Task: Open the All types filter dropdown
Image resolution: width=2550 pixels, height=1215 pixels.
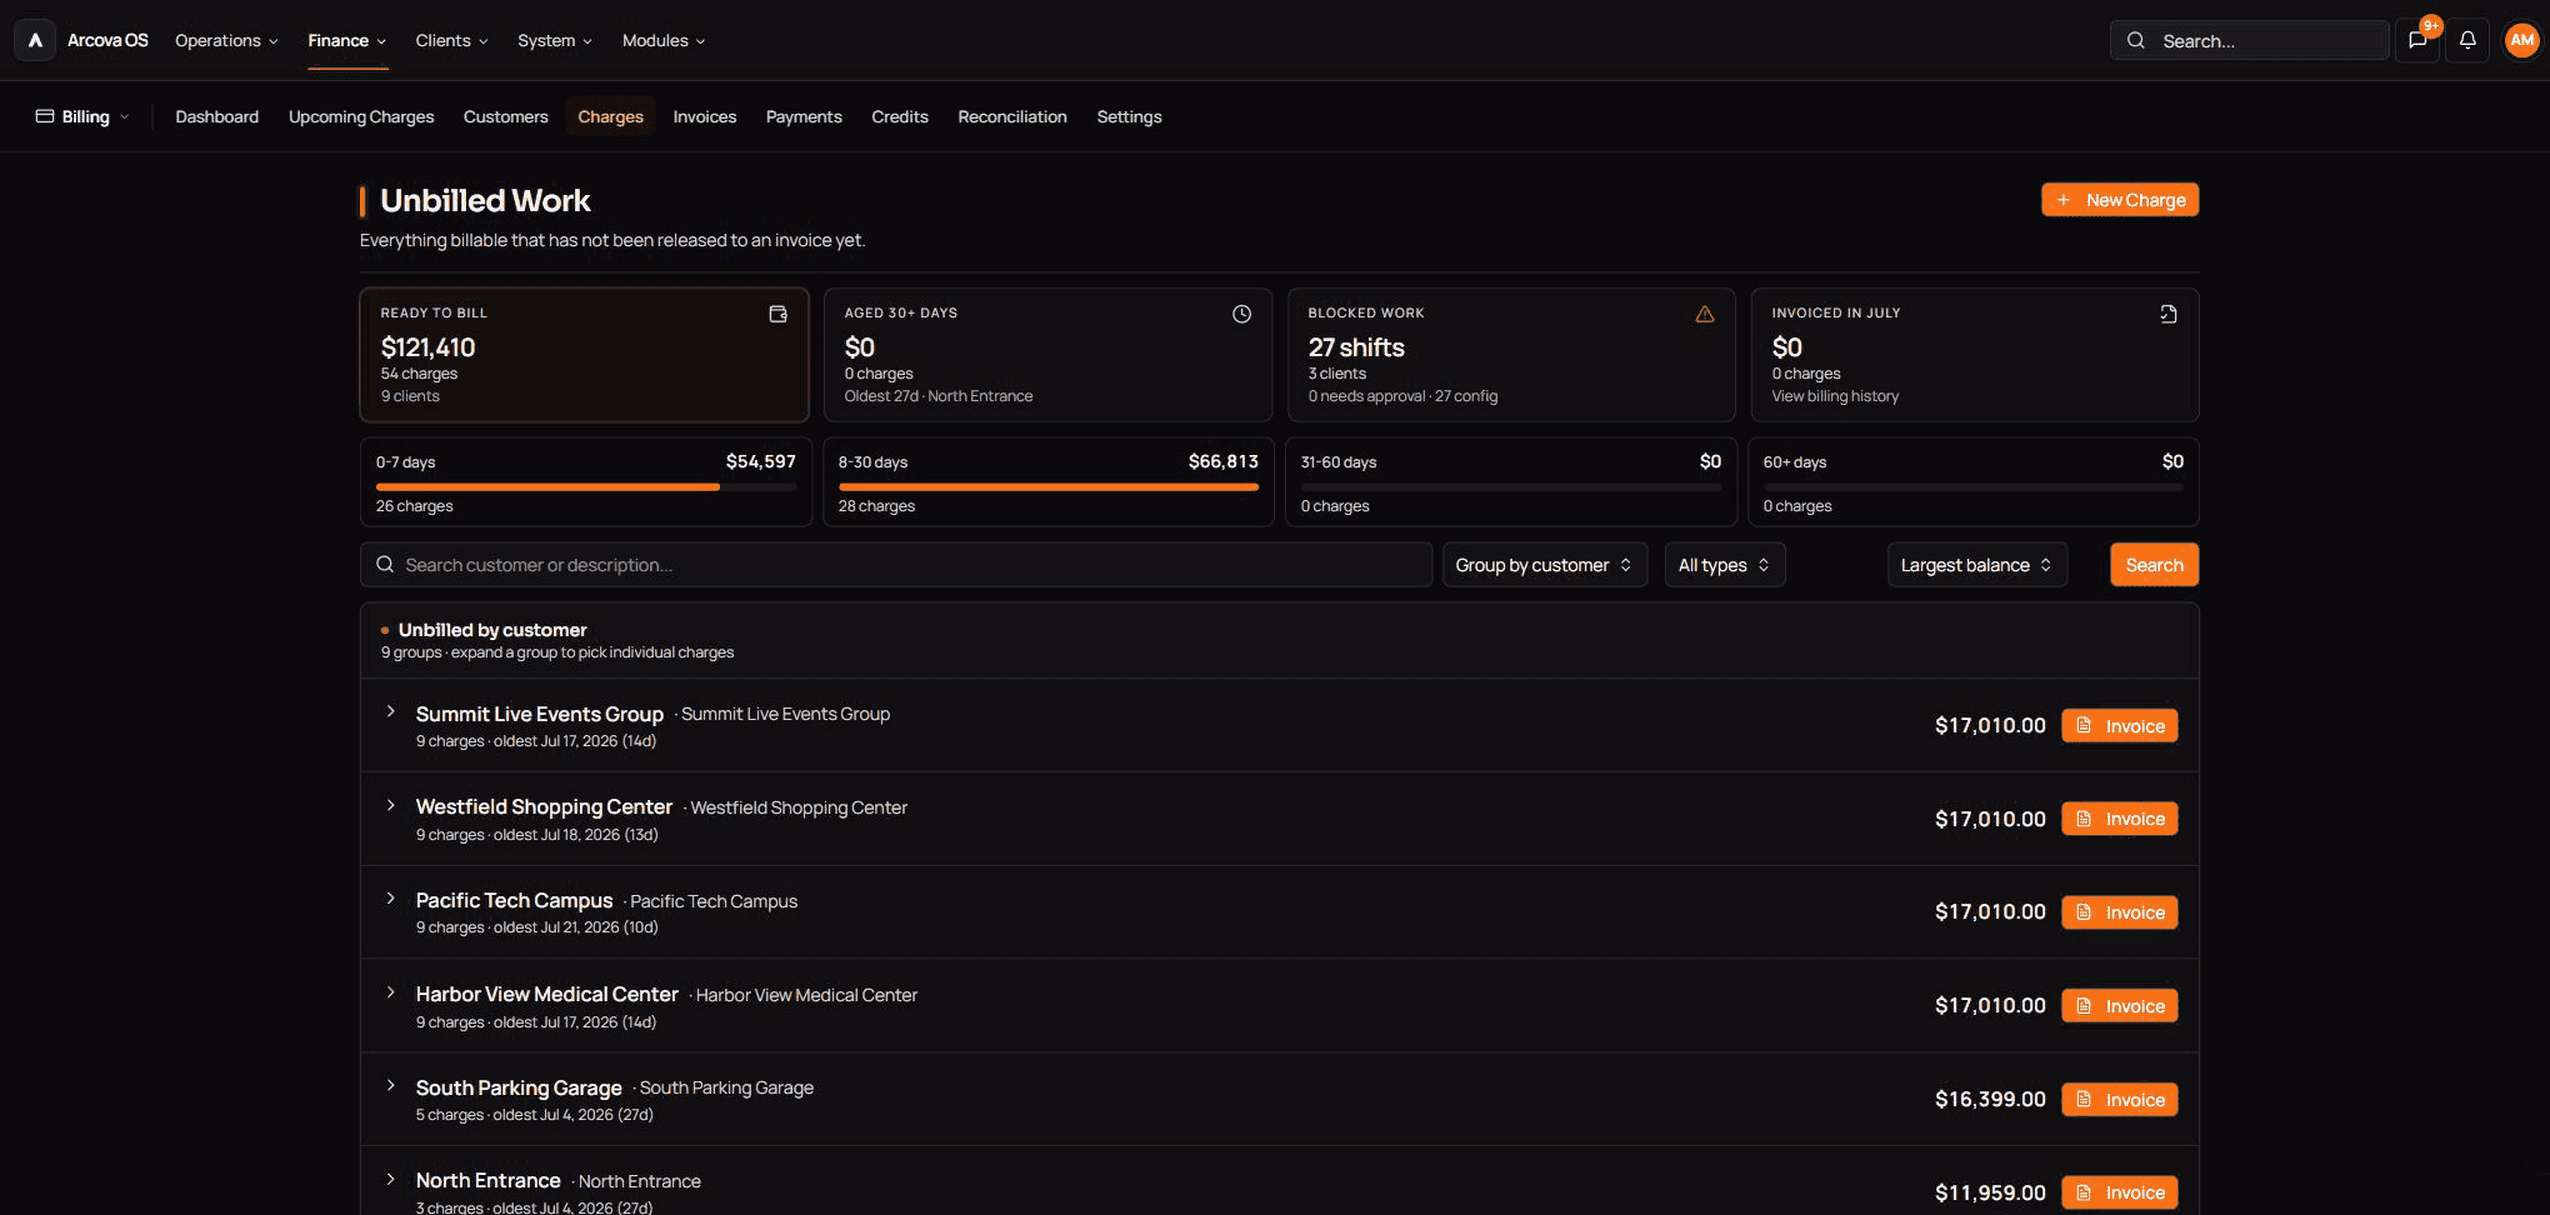Action: coord(1724,565)
